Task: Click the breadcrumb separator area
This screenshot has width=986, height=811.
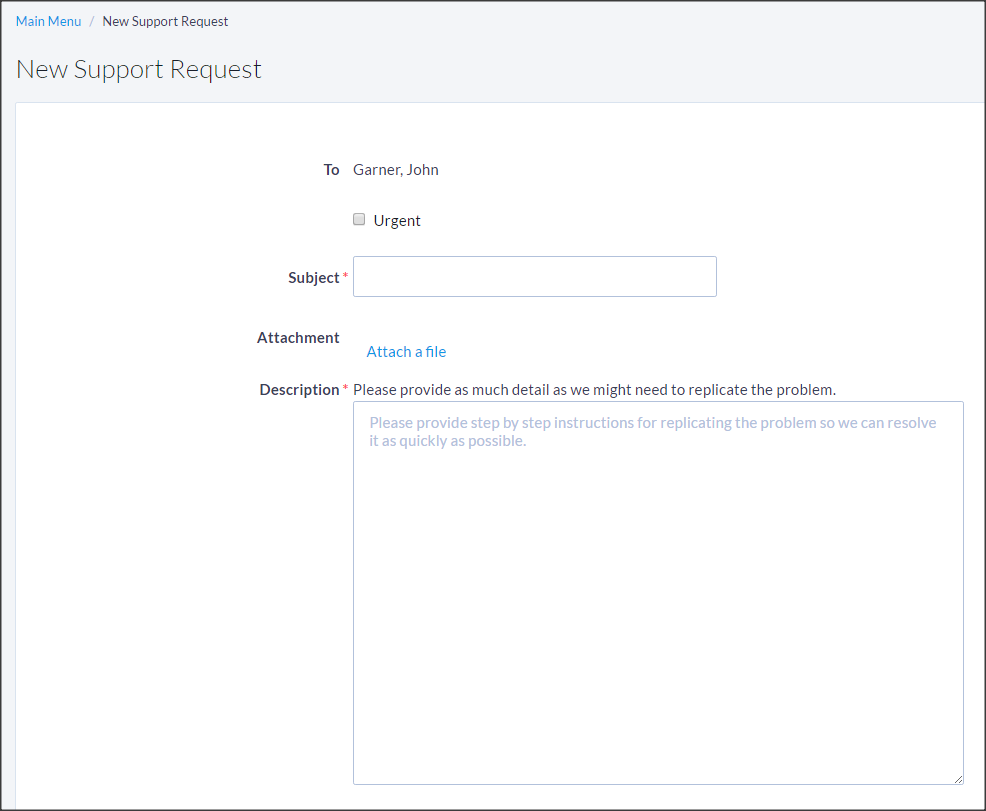Action: 91,21
